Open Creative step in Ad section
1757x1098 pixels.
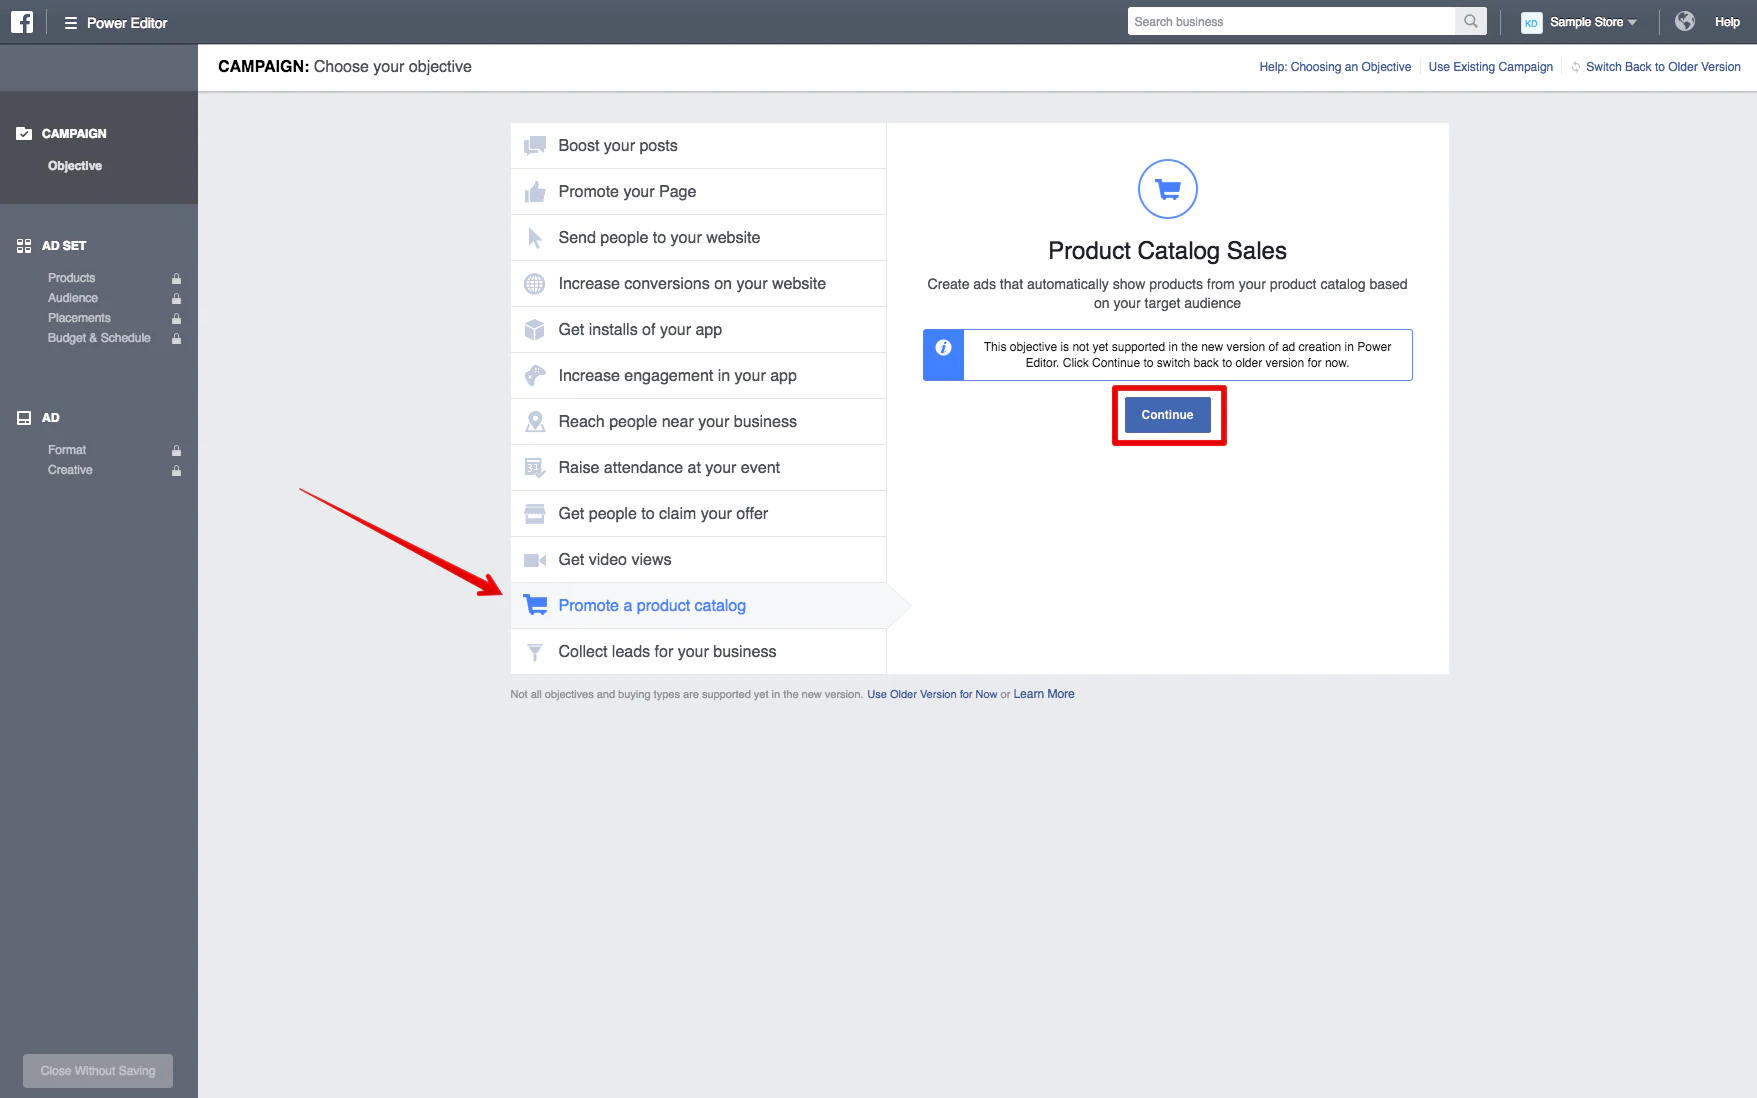click(70, 470)
